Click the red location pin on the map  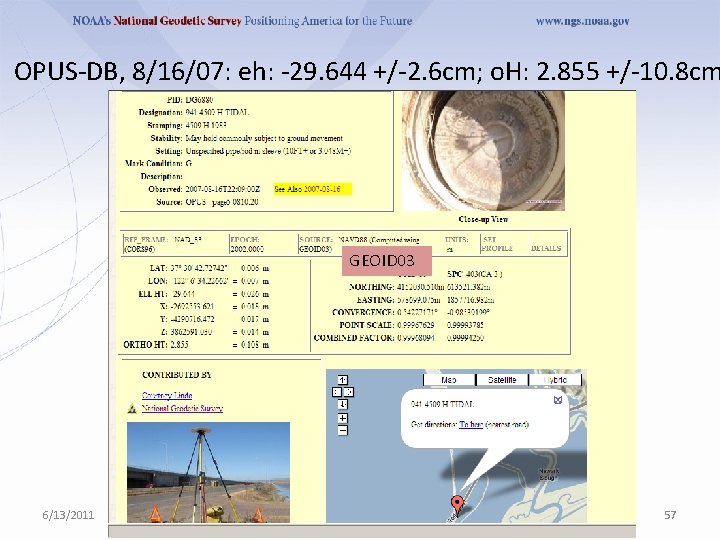point(456,505)
